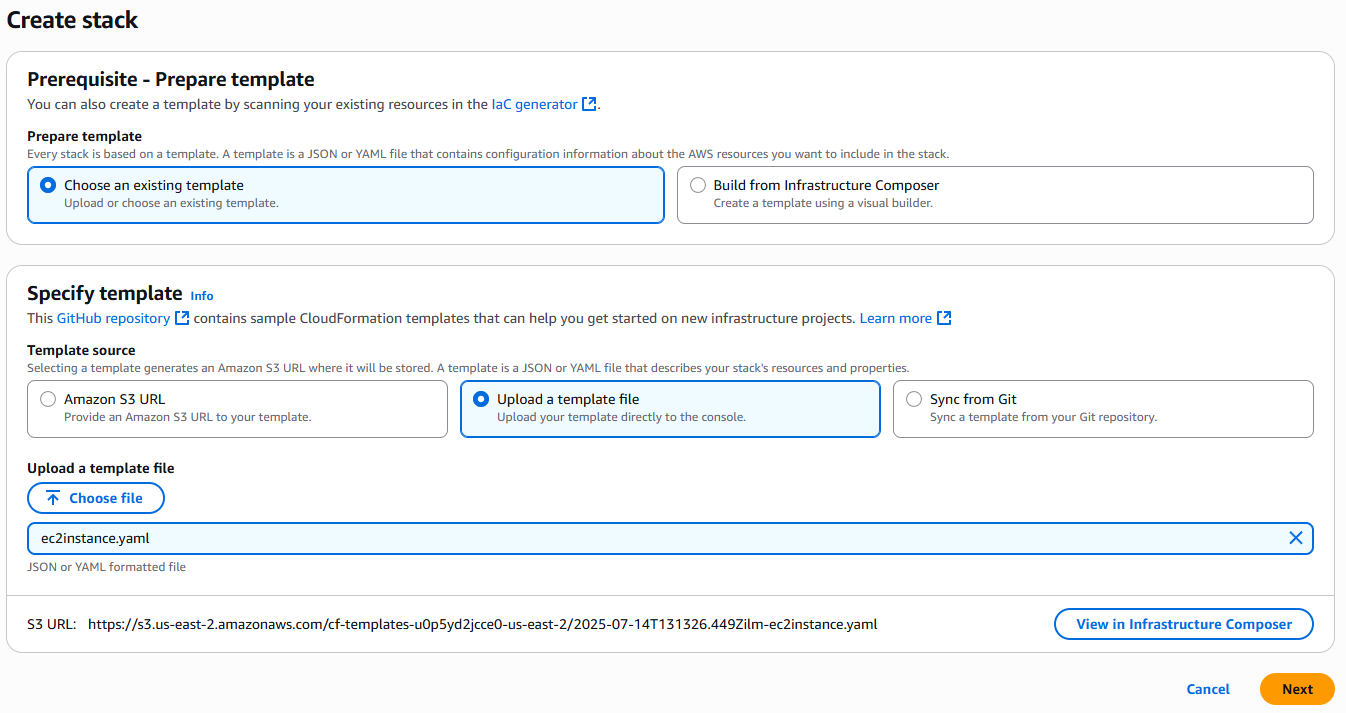
Task: Click the 'Prepare template' label
Action: tap(85, 136)
